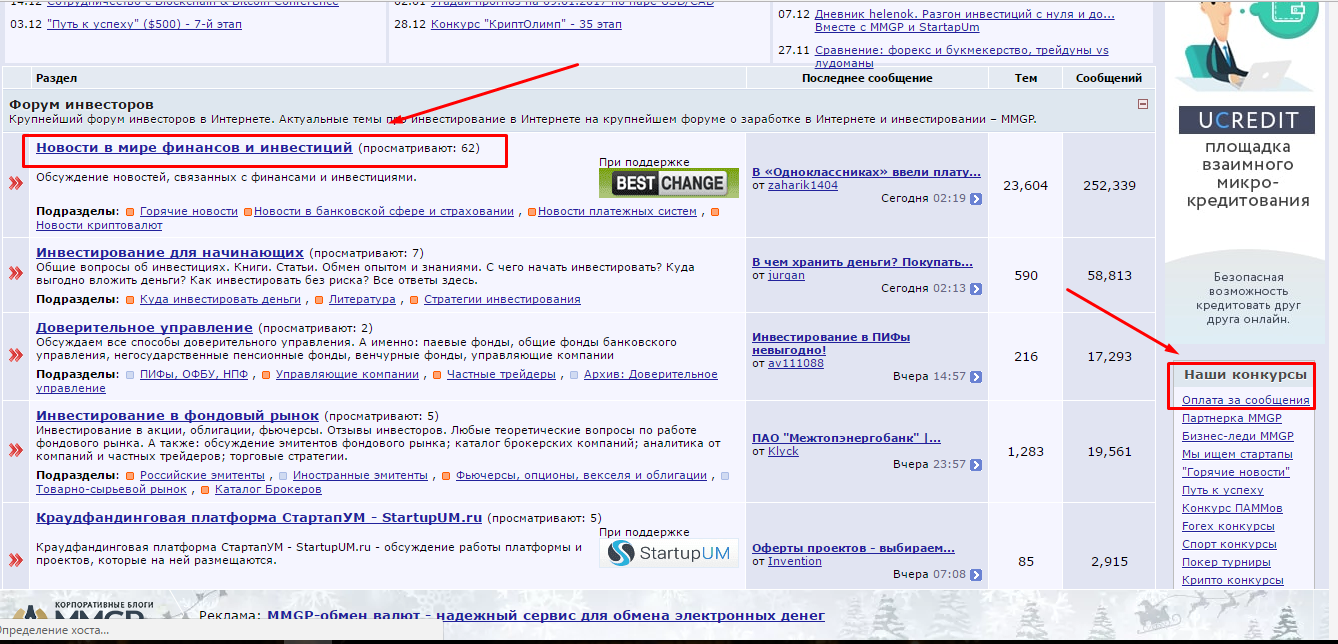Click the red arrows icon beside Доверительное управление
The height and width of the screenshot is (644, 1338).
(x=16, y=355)
